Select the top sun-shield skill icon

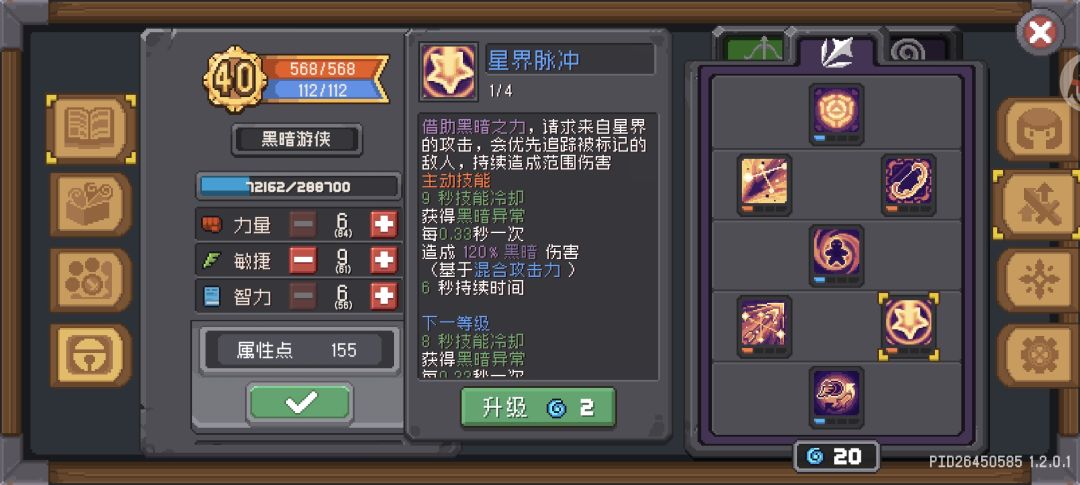[x=837, y=114]
